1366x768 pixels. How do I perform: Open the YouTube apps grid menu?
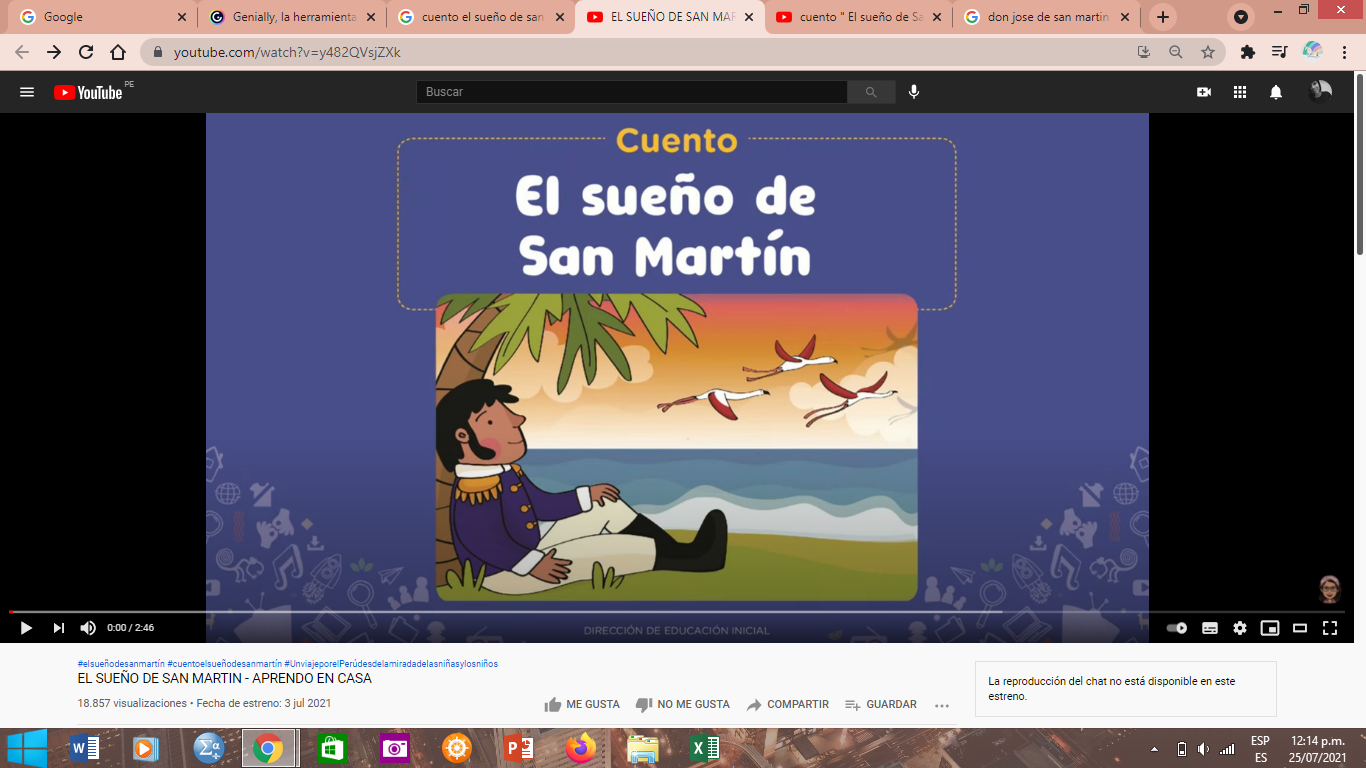coord(1240,91)
